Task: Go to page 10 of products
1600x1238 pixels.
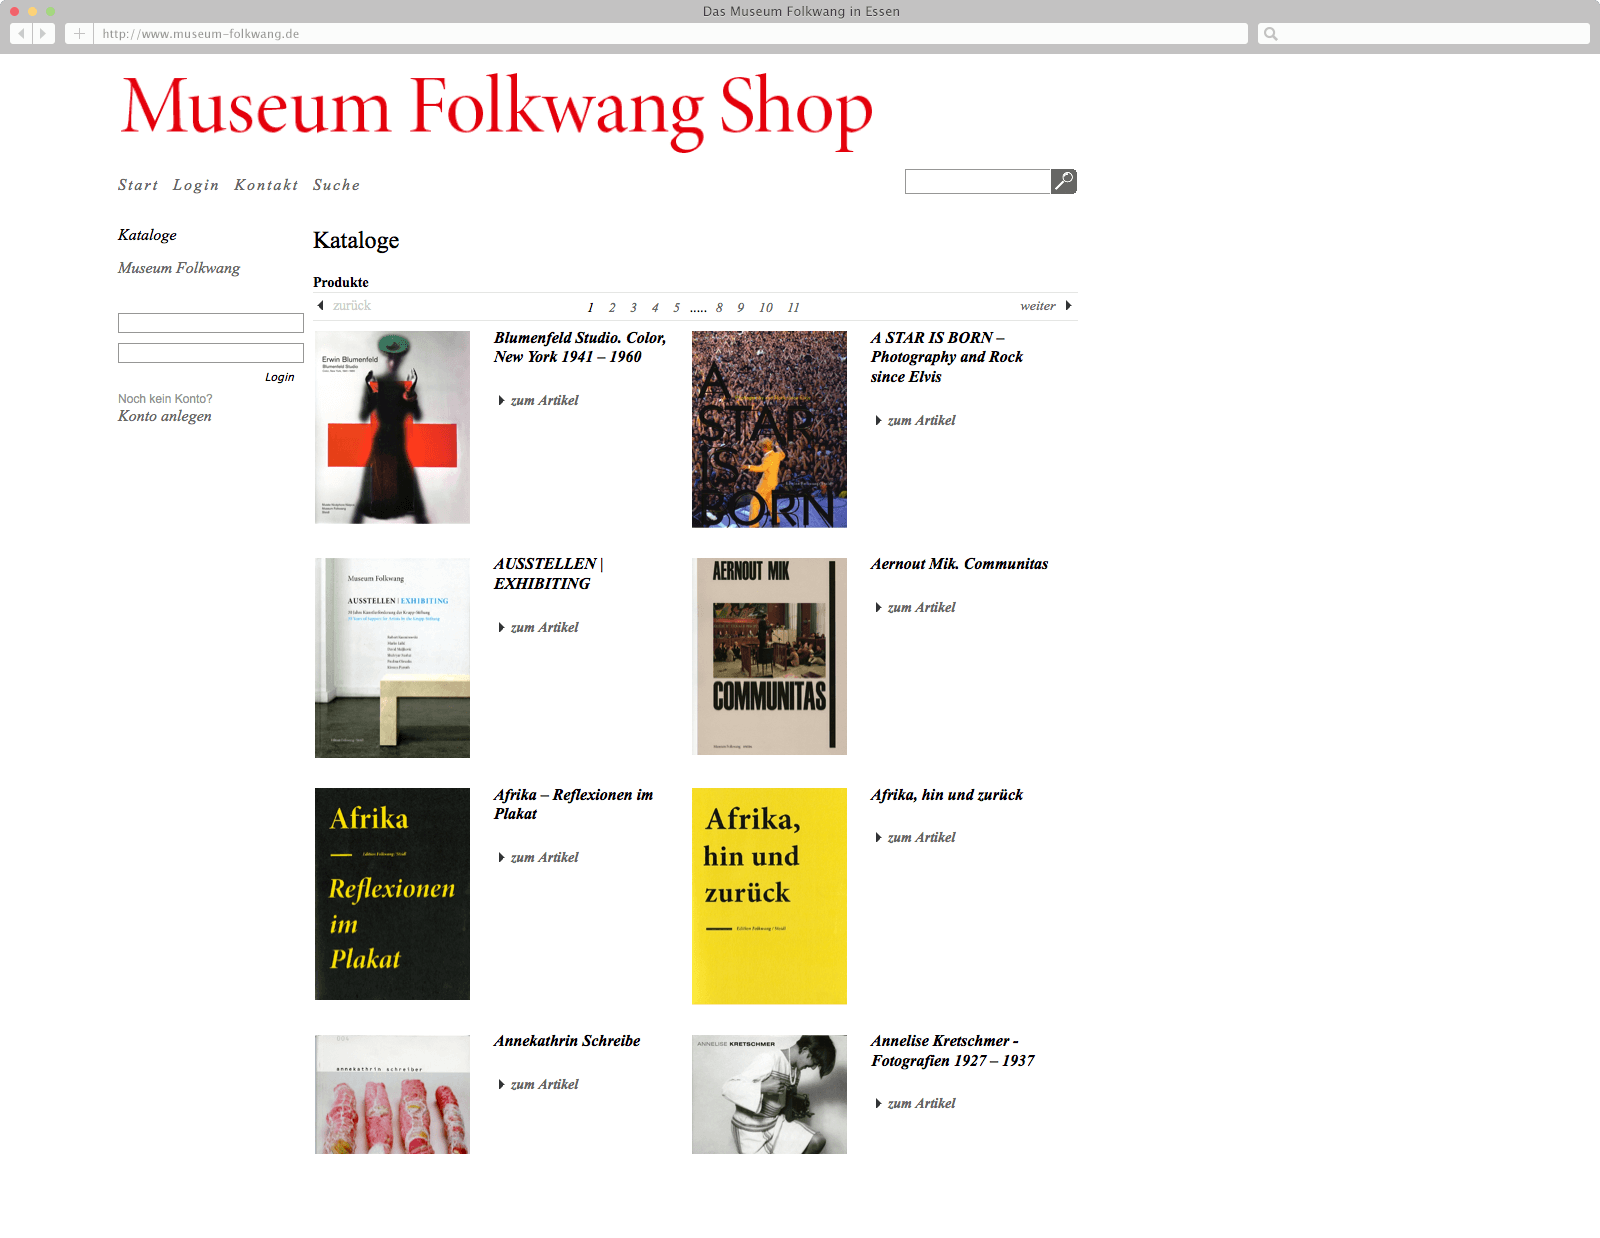Action: 766,307
